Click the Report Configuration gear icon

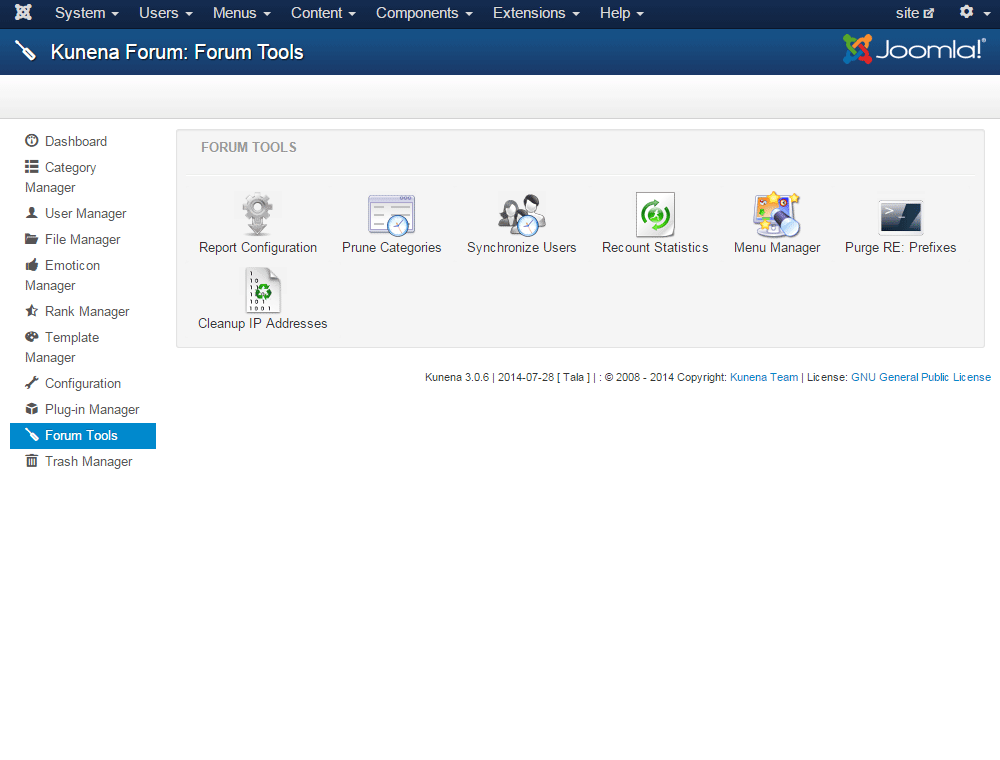(x=258, y=214)
